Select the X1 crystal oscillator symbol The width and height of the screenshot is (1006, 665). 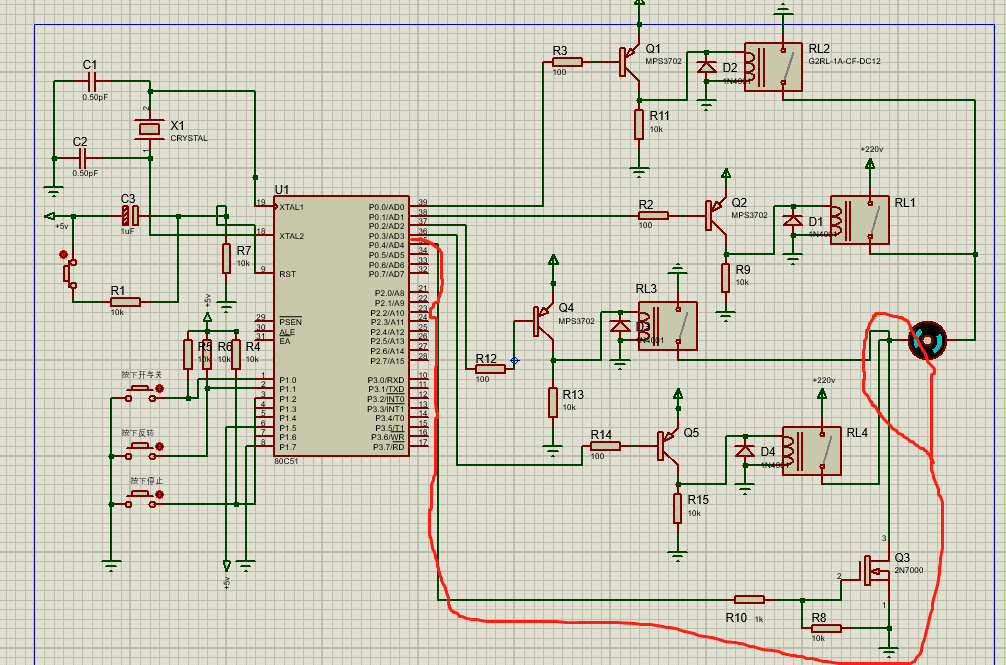pyautogui.click(x=149, y=129)
